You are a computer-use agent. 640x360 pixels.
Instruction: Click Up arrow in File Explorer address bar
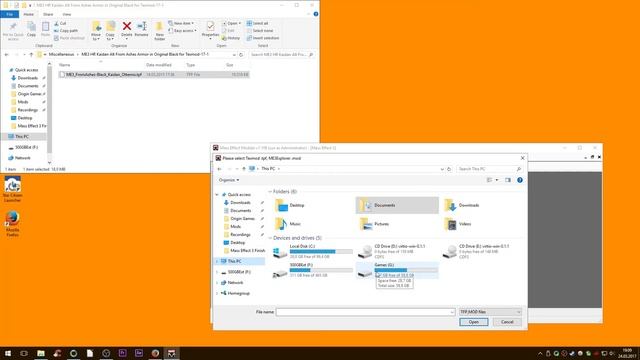(31, 54)
